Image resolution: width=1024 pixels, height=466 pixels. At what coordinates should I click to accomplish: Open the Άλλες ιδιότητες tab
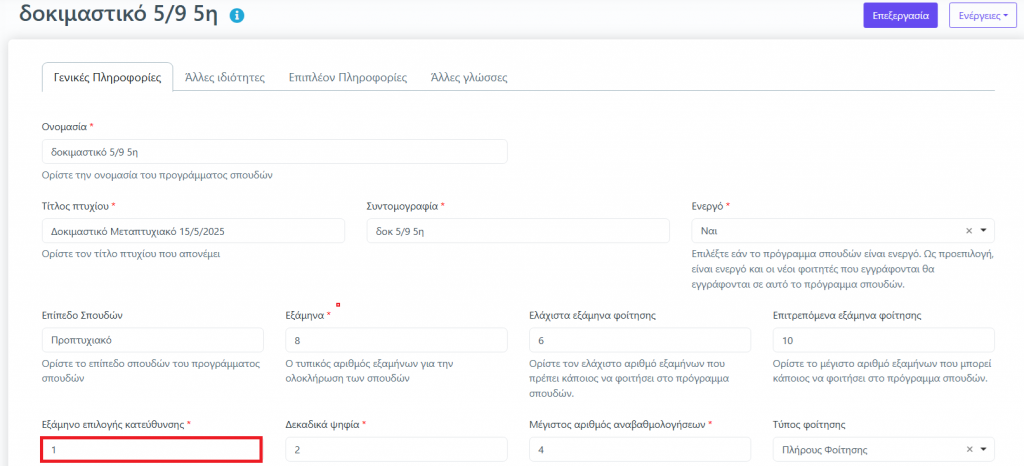pos(225,77)
